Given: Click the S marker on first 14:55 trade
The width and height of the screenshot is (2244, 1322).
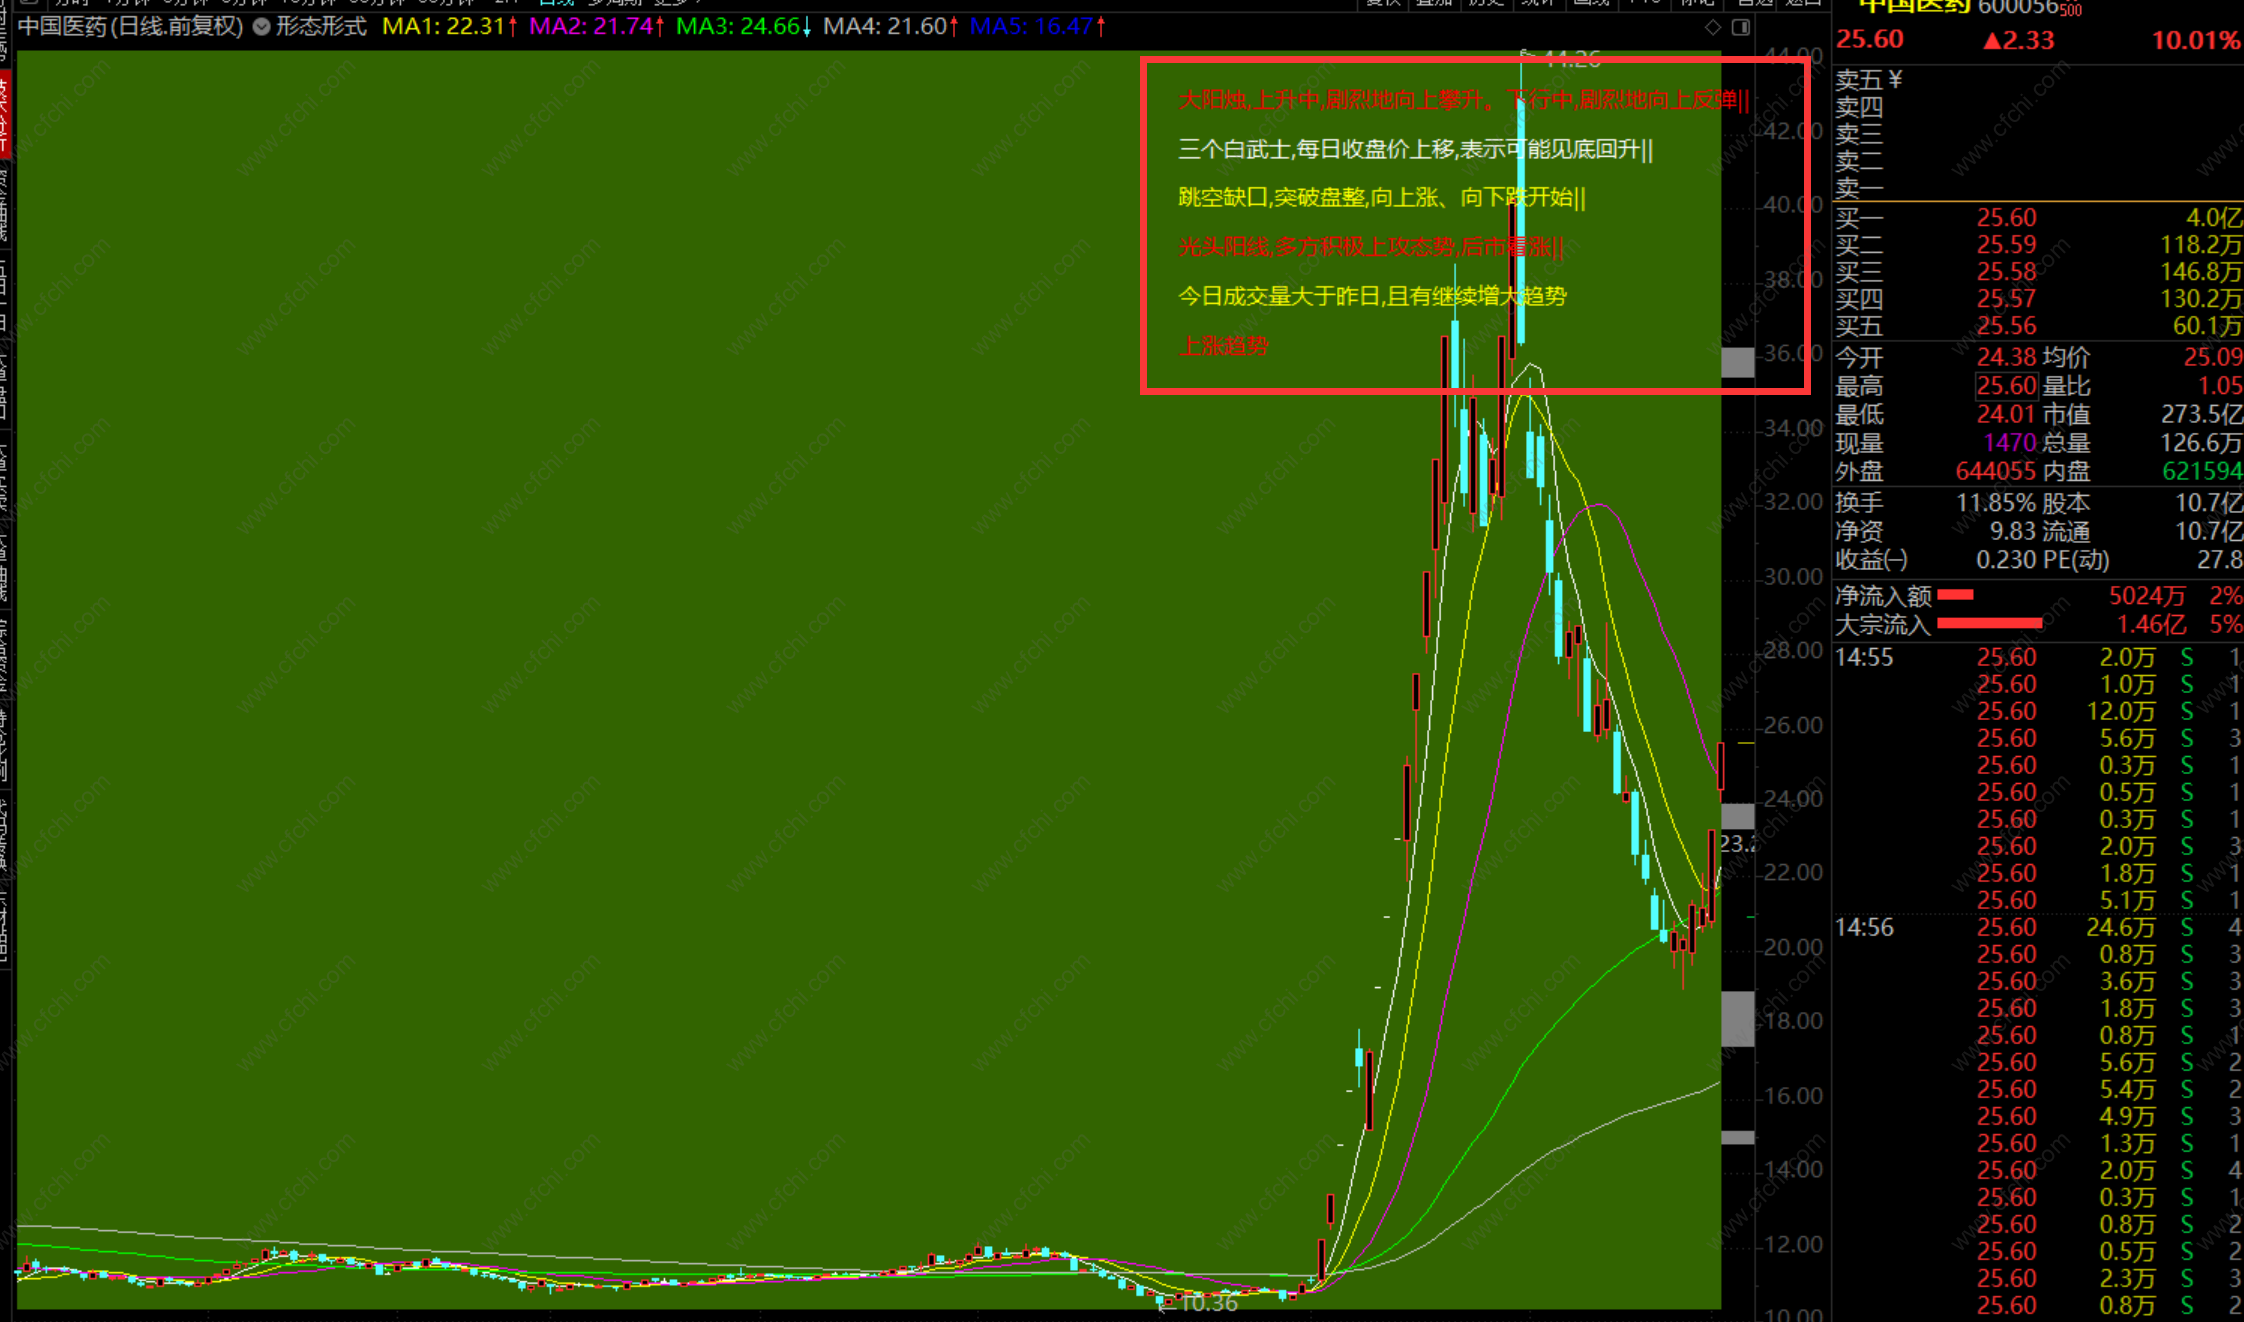Looking at the screenshot, I should [2187, 657].
